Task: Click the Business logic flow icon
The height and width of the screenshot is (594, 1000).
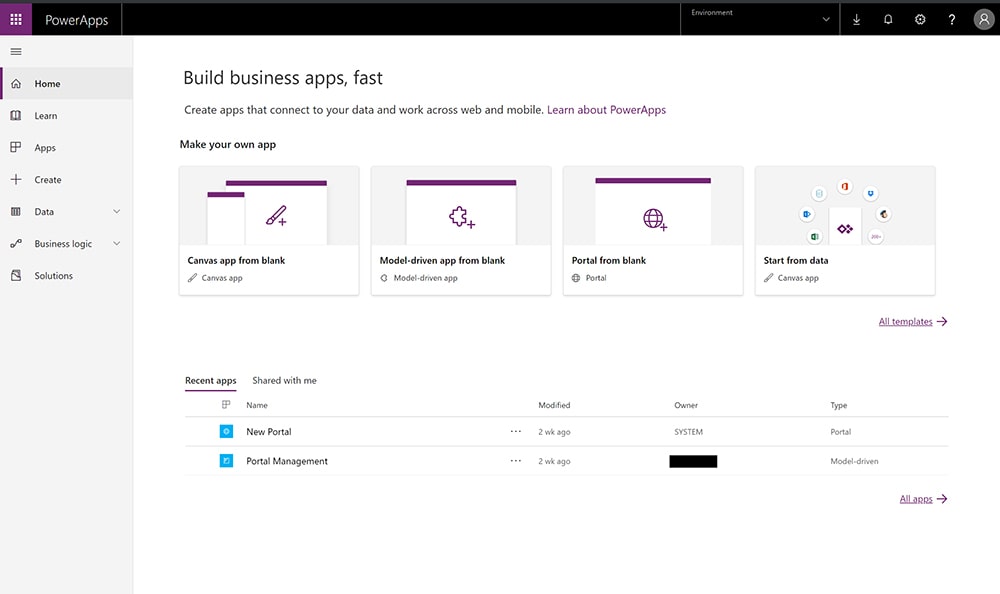Action: (x=16, y=243)
